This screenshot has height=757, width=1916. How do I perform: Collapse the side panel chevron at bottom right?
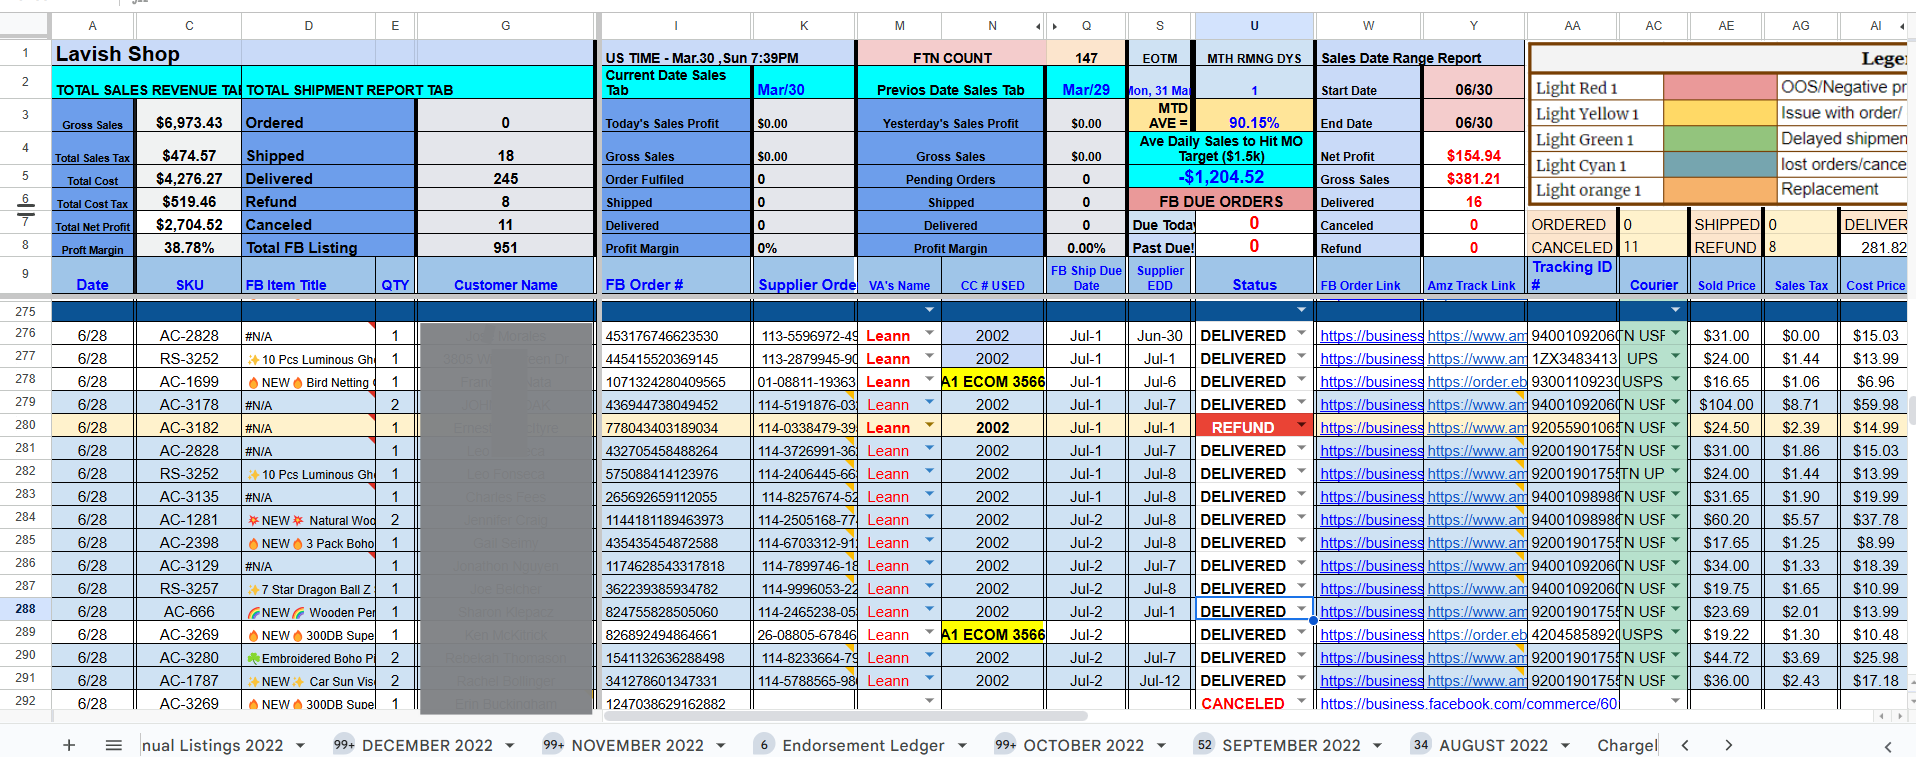[x=1888, y=746]
